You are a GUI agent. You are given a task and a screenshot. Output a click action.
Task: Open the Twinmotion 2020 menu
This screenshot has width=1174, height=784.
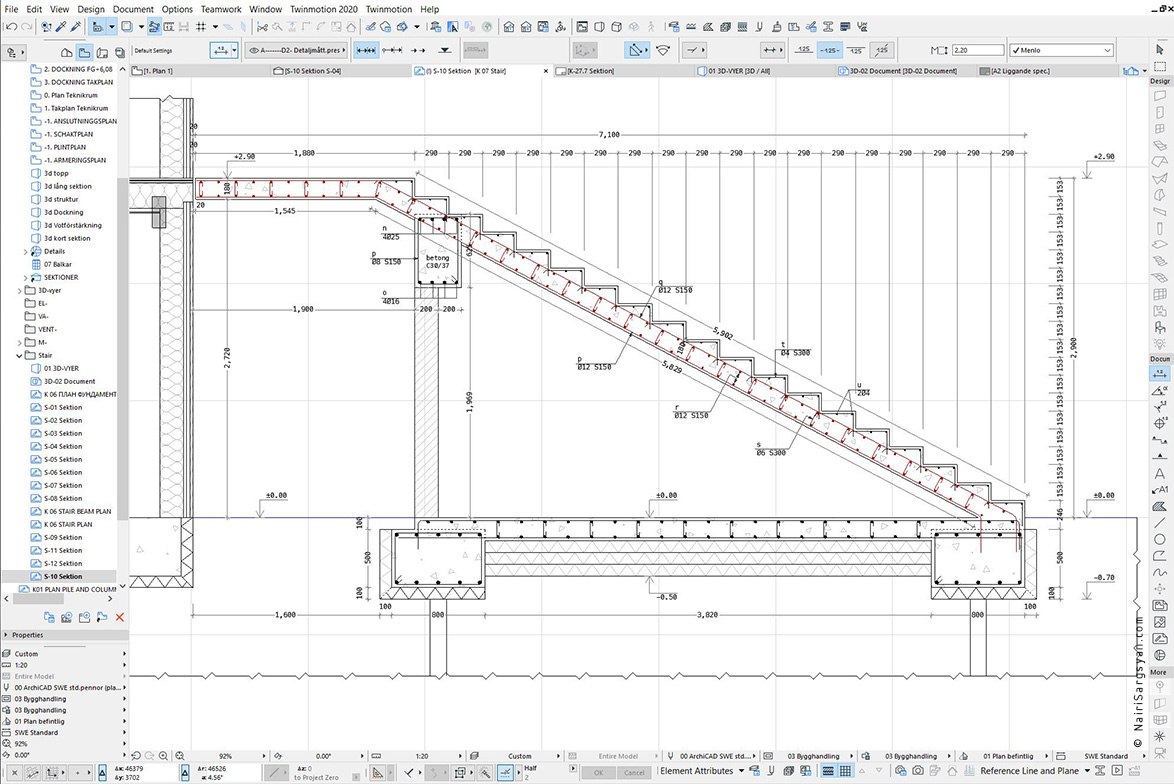click(323, 9)
